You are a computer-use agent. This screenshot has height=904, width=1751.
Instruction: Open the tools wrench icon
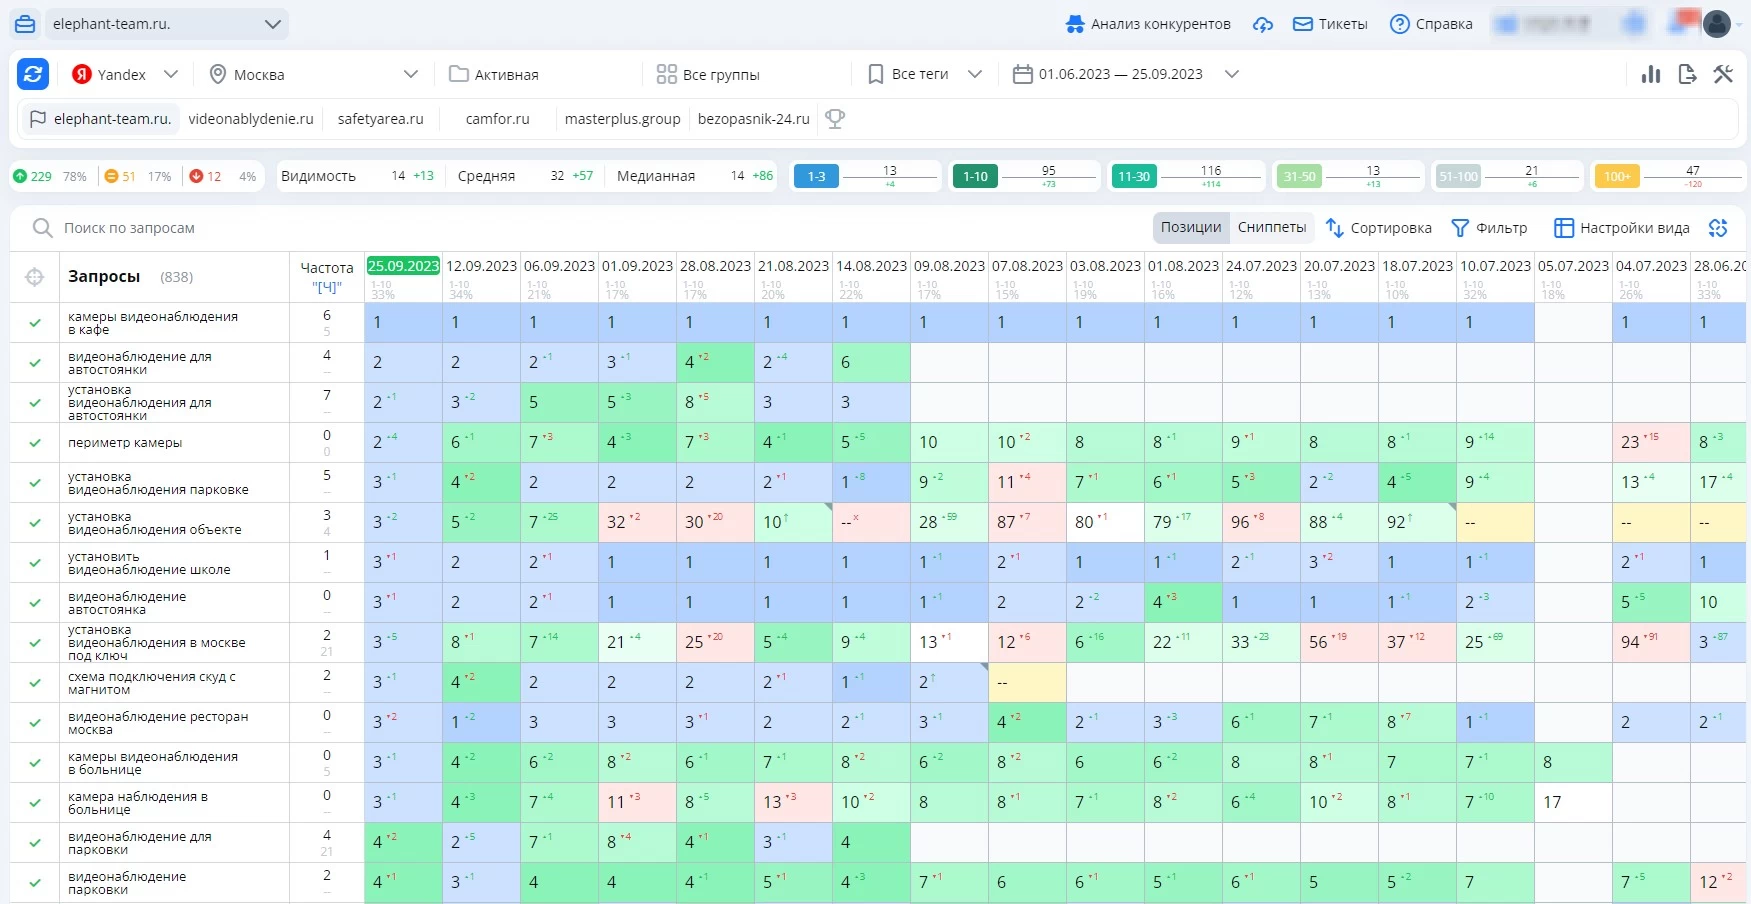point(1723,74)
